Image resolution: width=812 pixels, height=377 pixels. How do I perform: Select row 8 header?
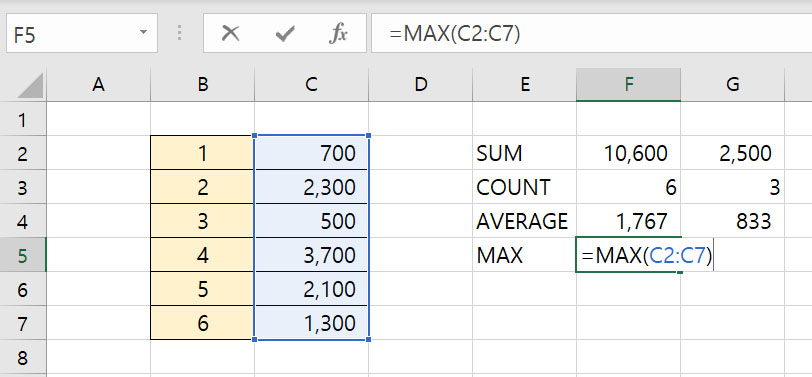(23, 357)
